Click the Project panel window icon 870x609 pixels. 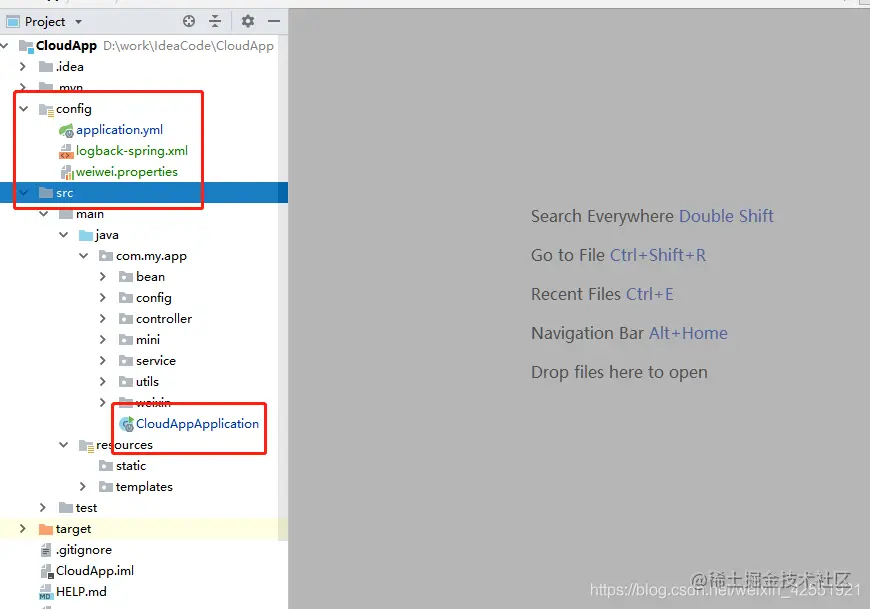point(13,22)
